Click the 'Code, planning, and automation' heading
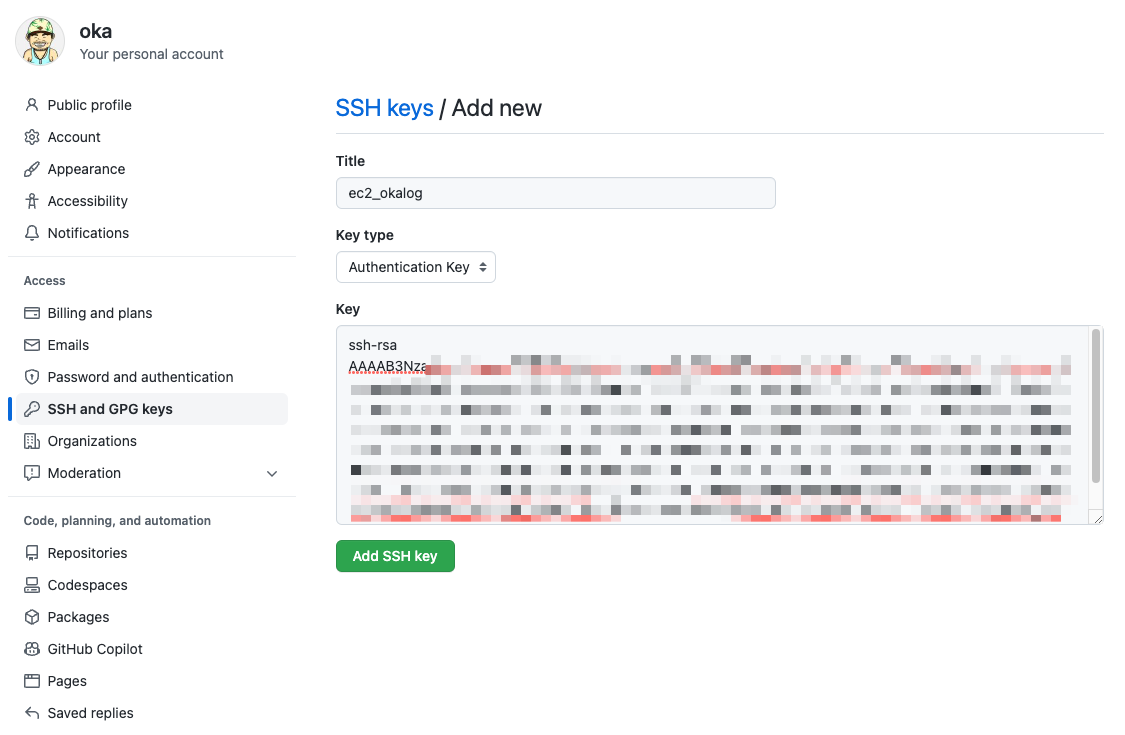1125x735 pixels. (117, 521)
